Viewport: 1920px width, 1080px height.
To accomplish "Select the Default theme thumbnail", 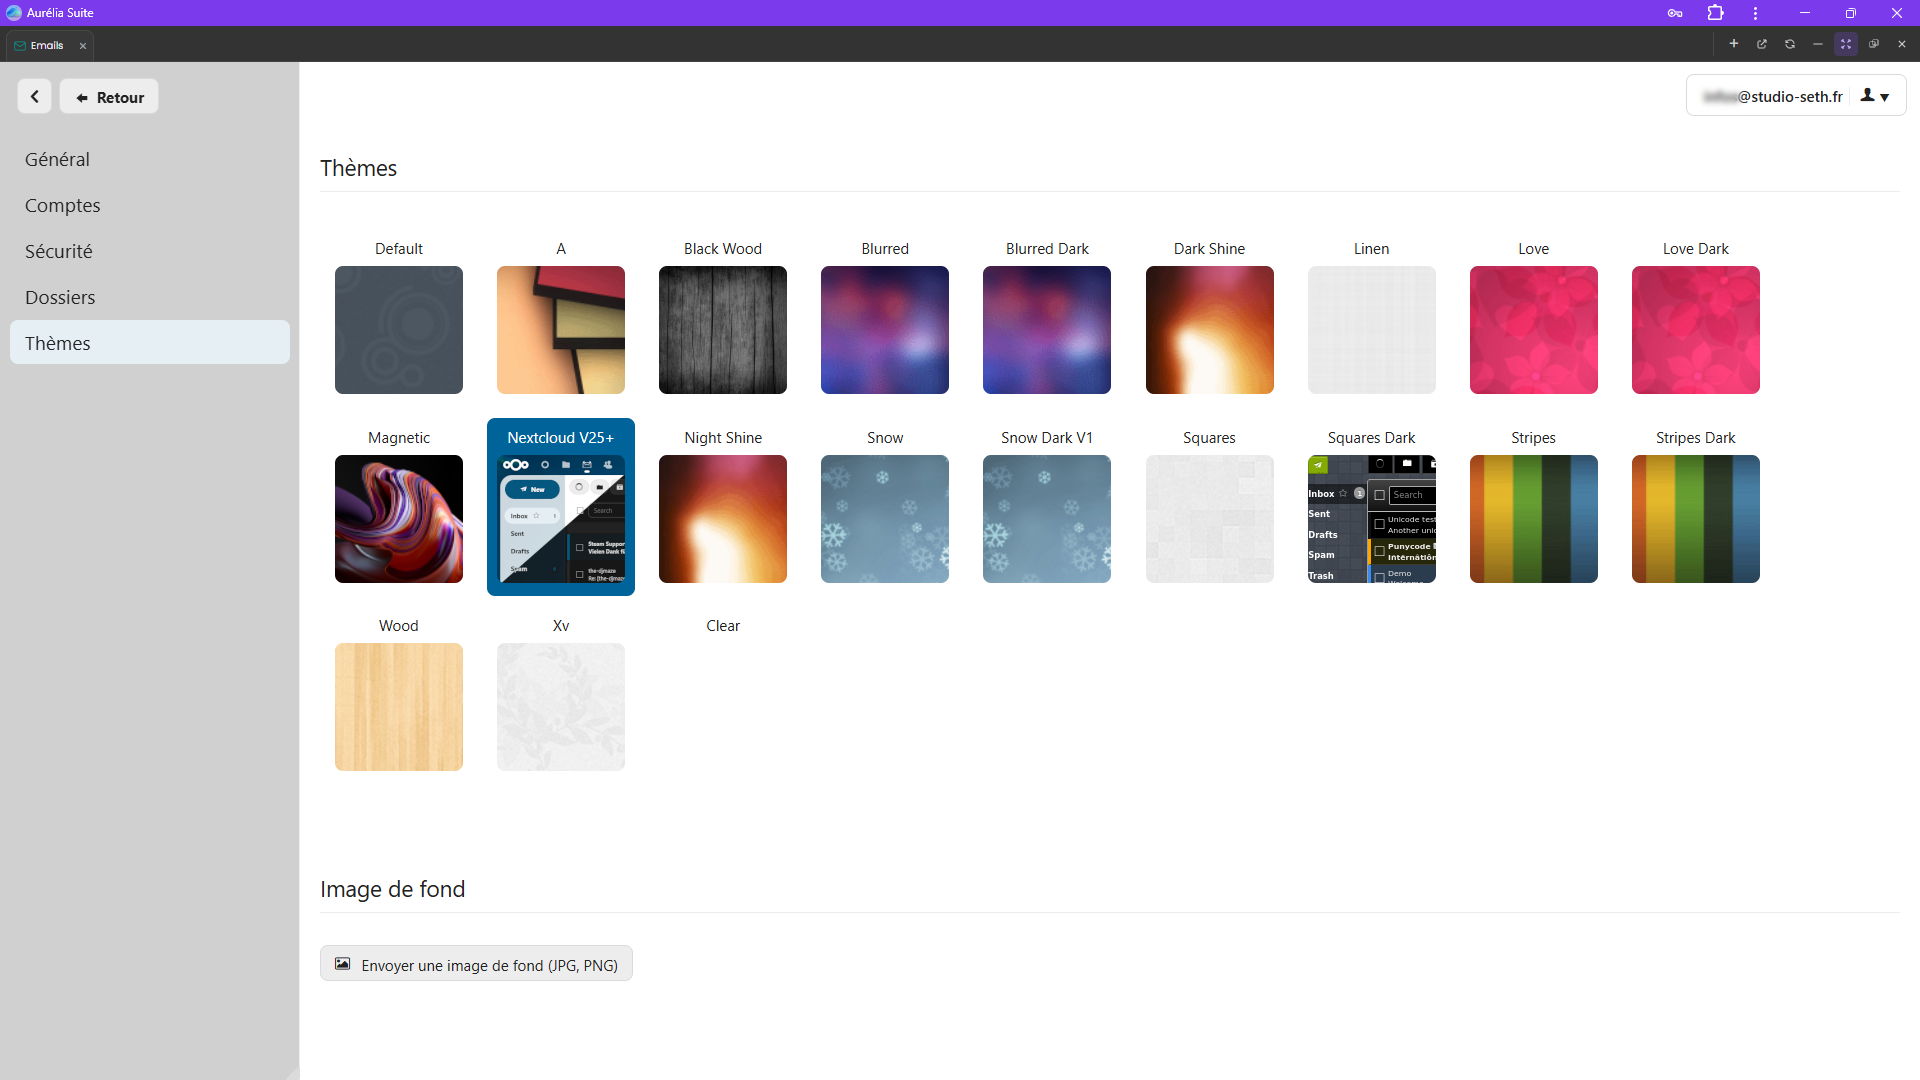I will coord(399,330).
